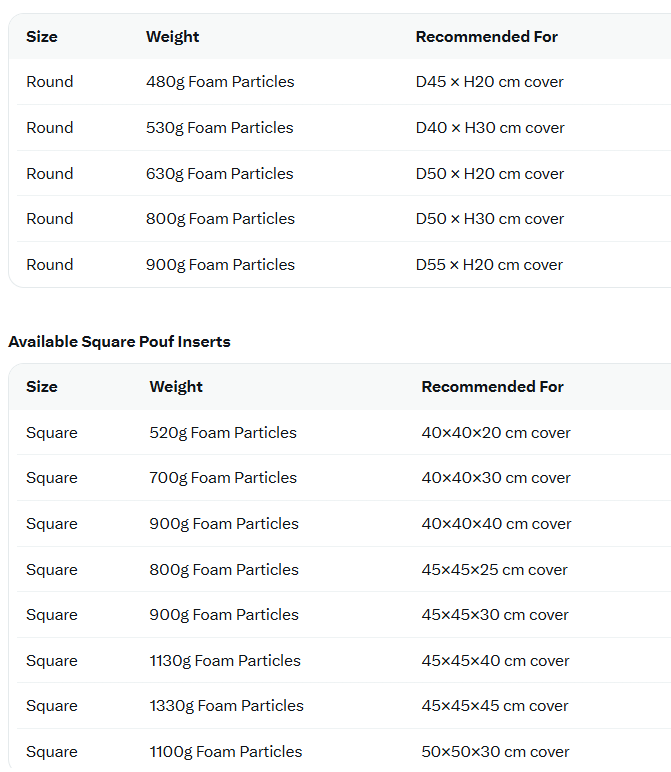Click the Available Square Pouf Inserts heading
Viewport: 671px width, 772px height.
click(x=119, y=342)
